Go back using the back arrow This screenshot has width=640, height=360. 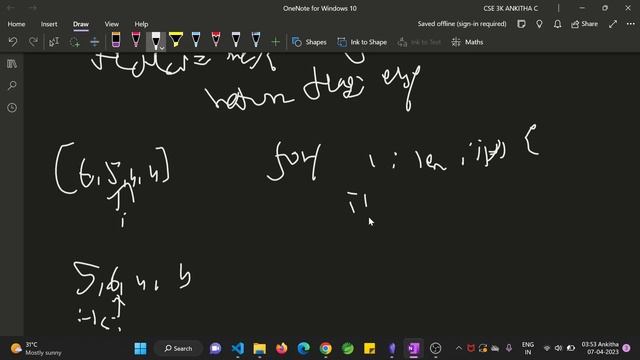[x=11, y=8]
